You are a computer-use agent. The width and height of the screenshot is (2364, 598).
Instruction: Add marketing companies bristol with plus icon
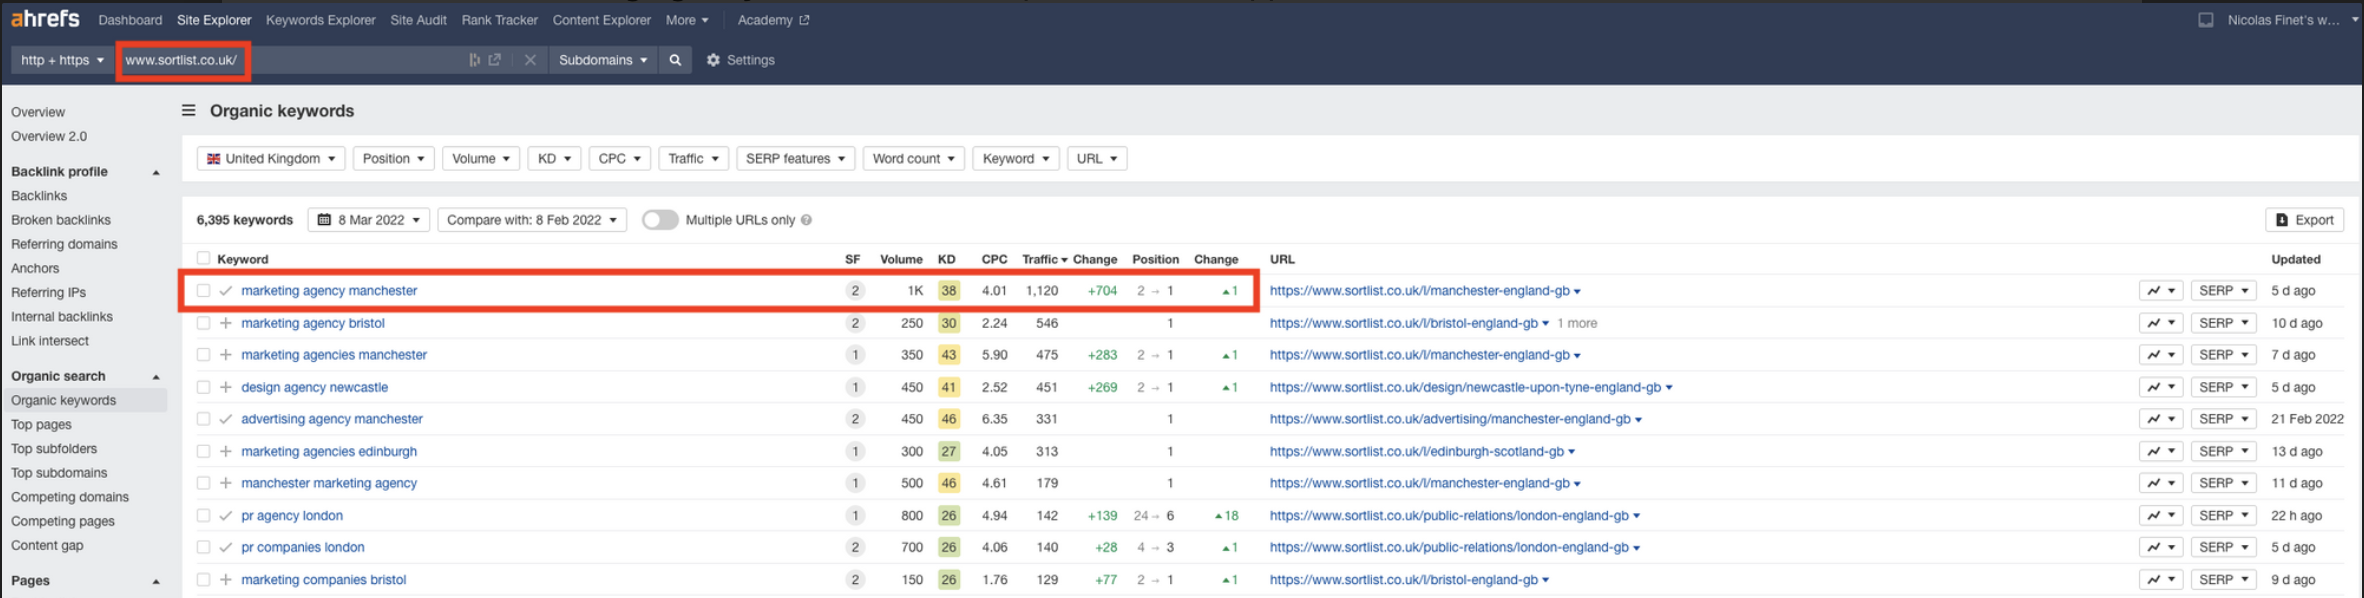[x=226, y=580]
